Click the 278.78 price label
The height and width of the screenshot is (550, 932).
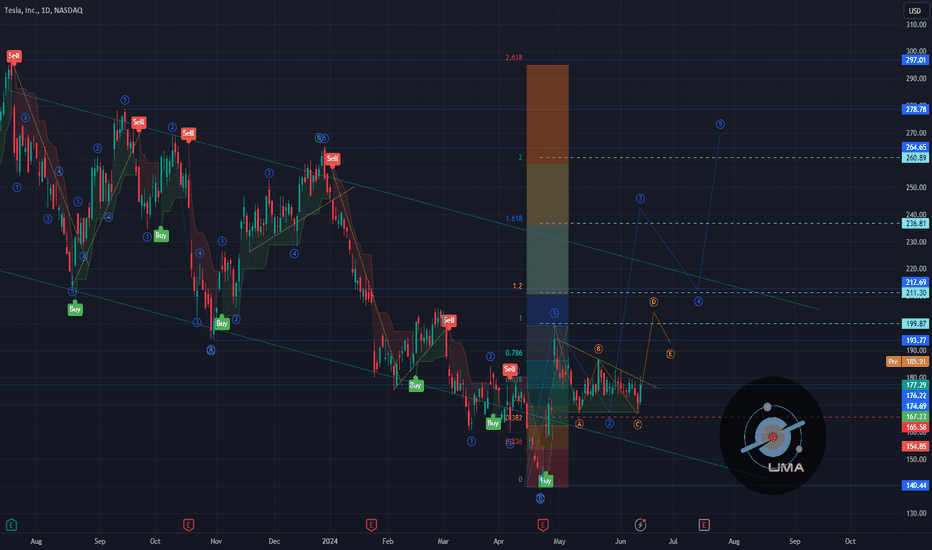coord(915,109)
